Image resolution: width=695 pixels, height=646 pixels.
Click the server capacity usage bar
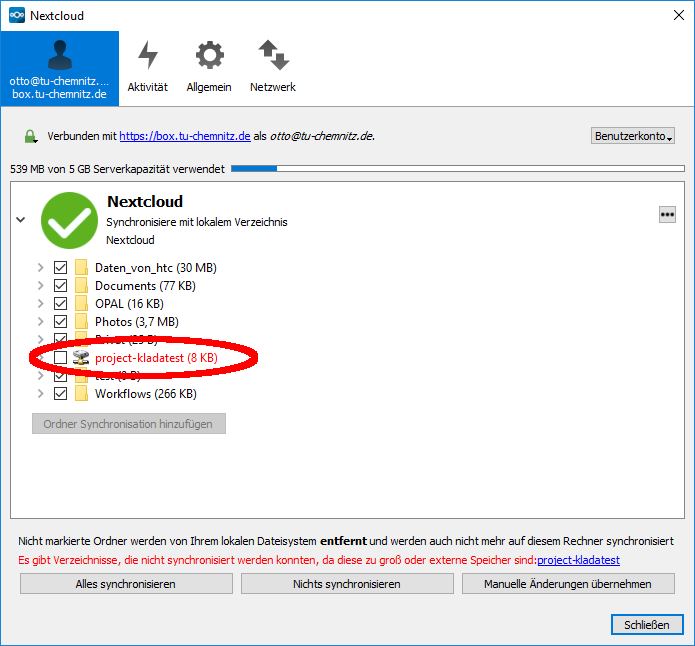[x=457, y=169]
